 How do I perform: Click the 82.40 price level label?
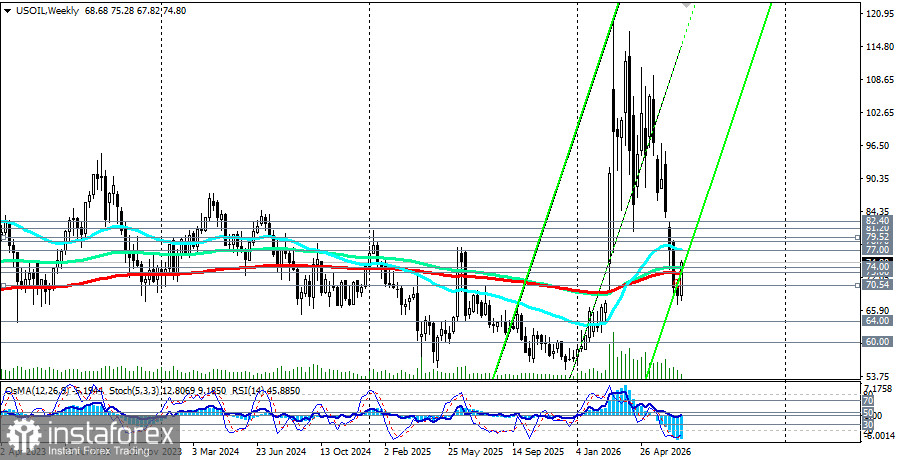[x=878, y=221]
